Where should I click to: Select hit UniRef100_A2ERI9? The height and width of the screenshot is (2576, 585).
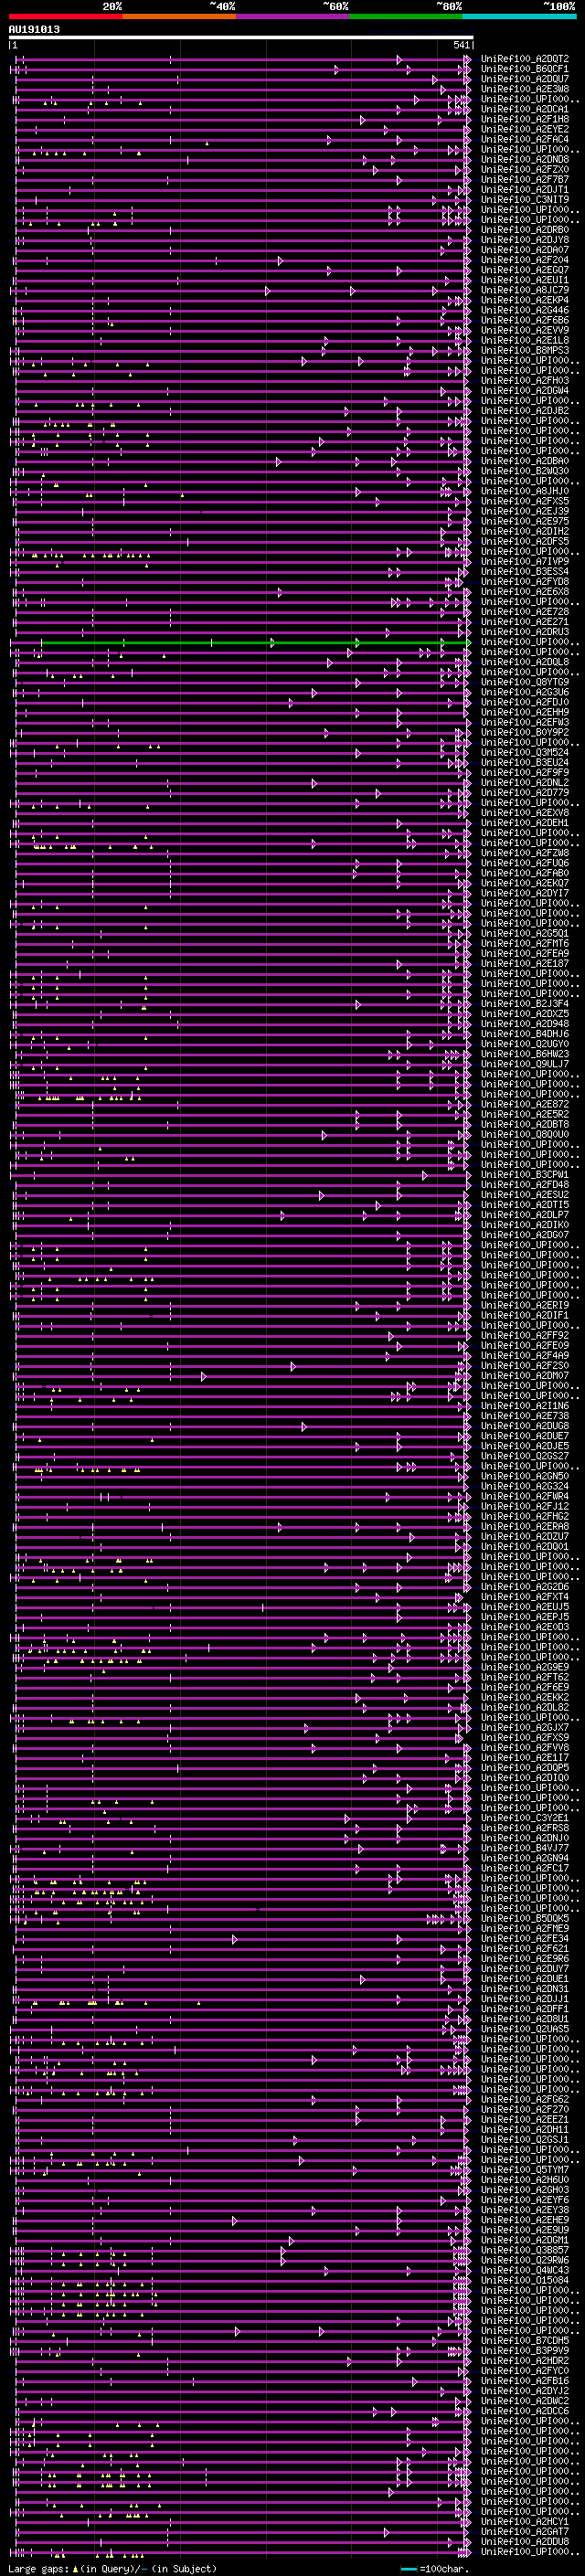[525, 1305]
